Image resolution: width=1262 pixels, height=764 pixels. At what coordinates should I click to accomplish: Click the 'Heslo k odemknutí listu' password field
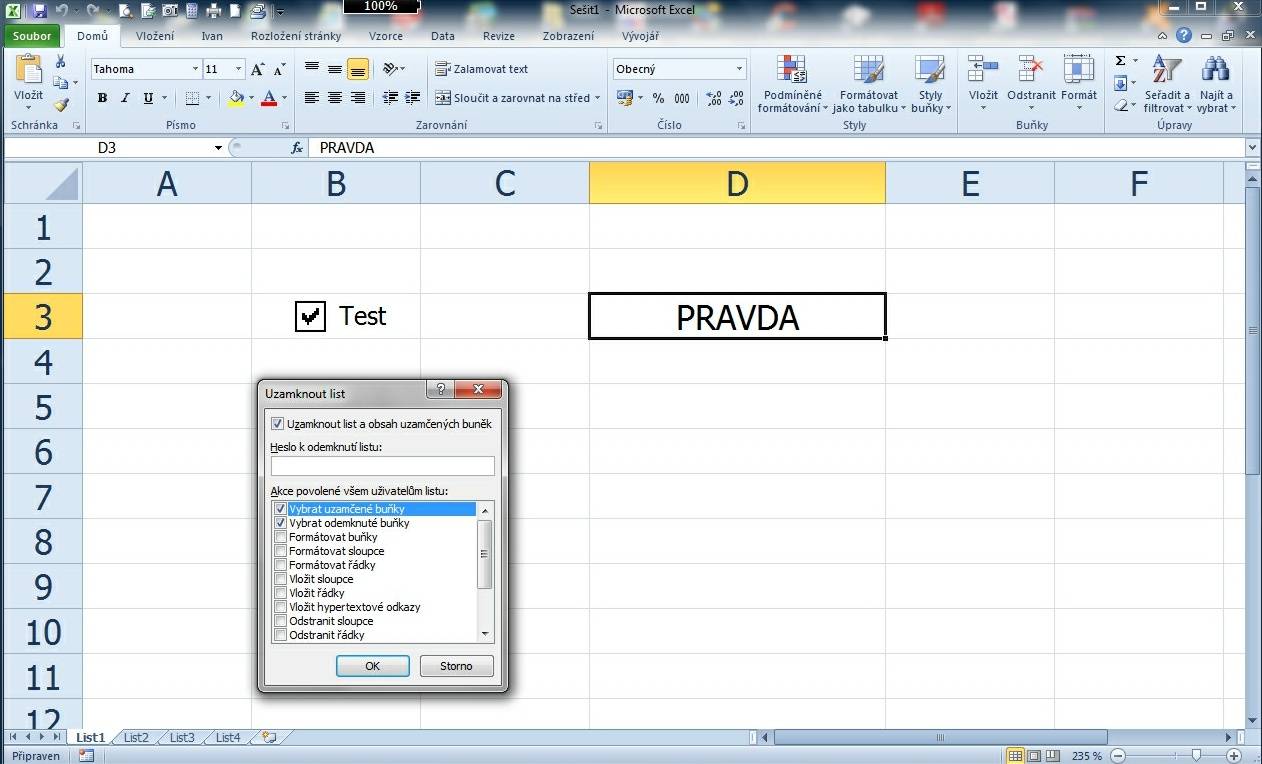[x=383, y=466]
